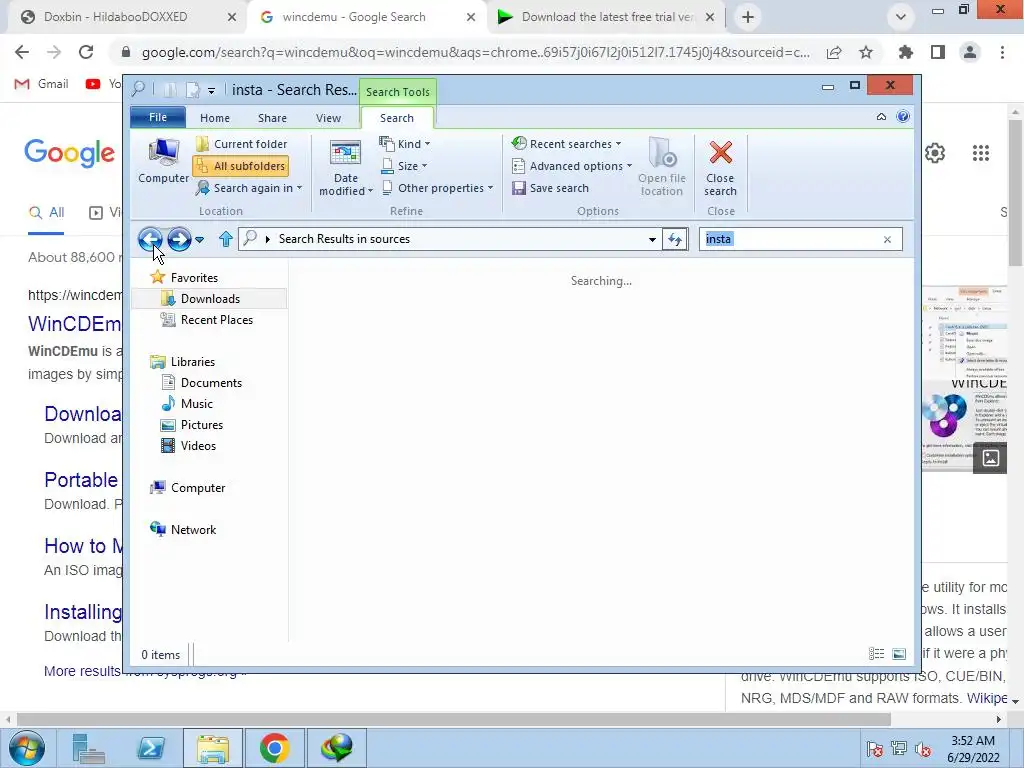1024x768 pixels.
Task: Switch to Download latest free trial tab
Action: click(605, 17)
